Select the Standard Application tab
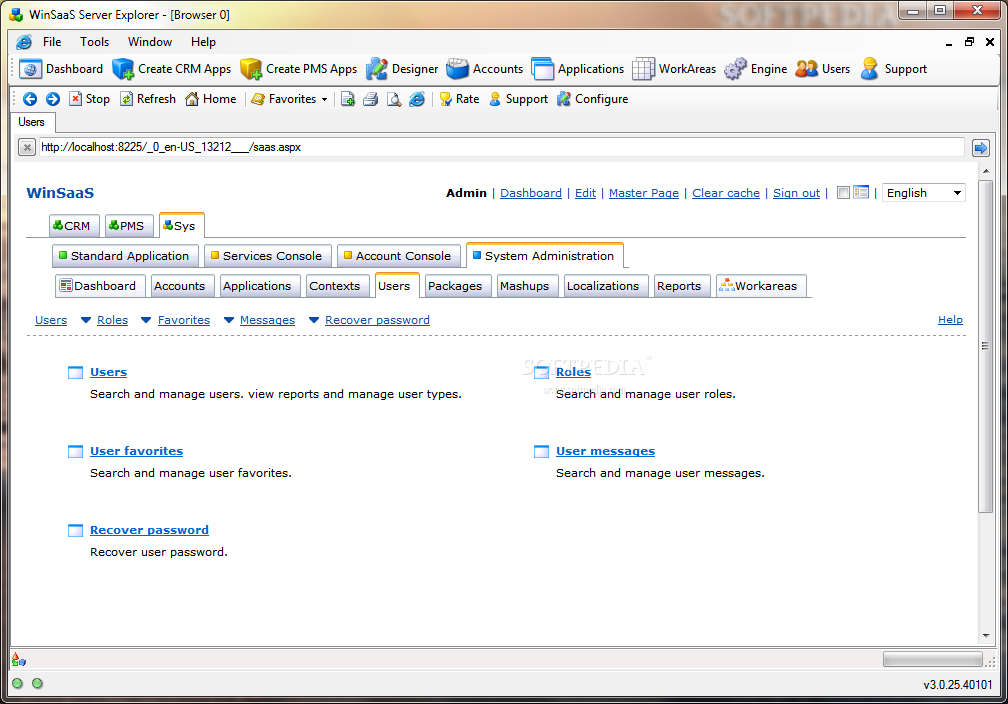The width and height of the screenshot is (1008, 704). pos(125,256)
